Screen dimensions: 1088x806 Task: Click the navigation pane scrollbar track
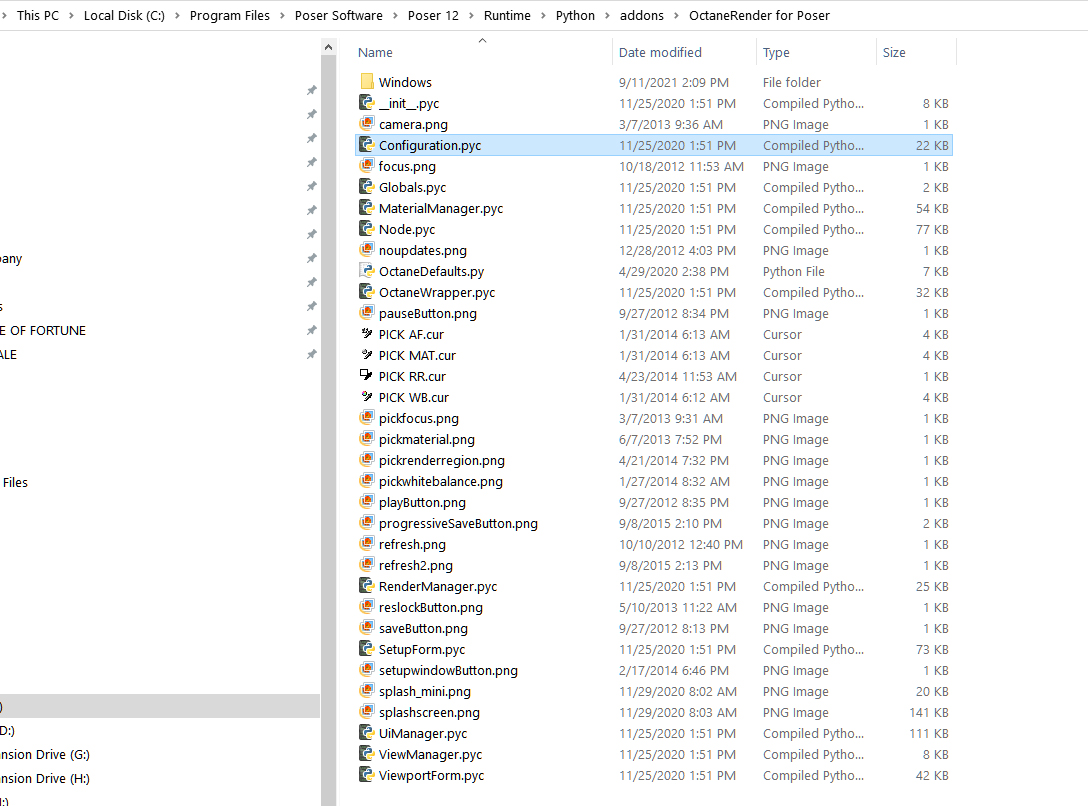coord(328,430)
